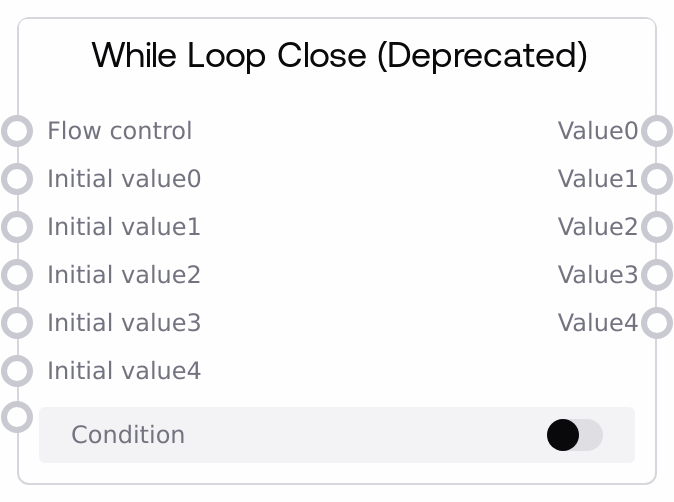Click the Flow control label

point(119,131)
